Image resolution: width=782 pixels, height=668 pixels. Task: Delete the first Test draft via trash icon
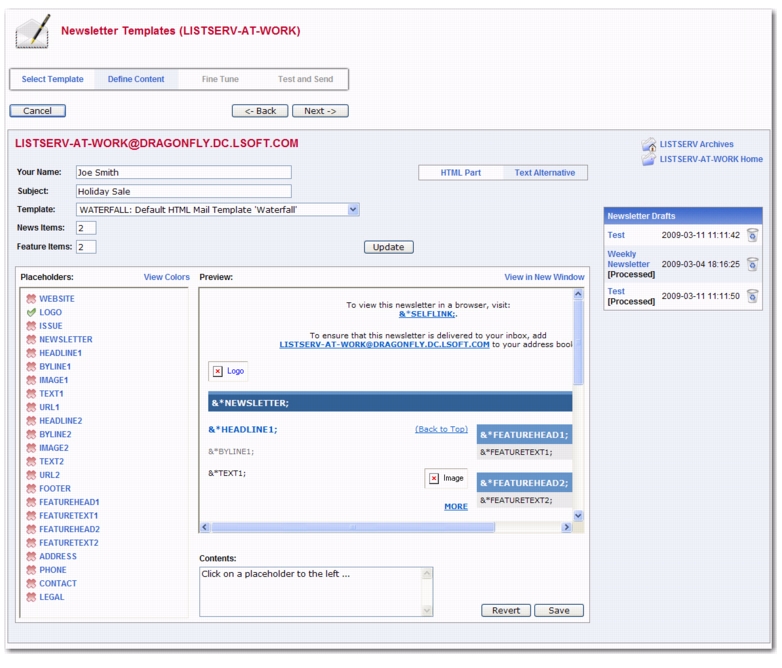click(x=752, y=236)
